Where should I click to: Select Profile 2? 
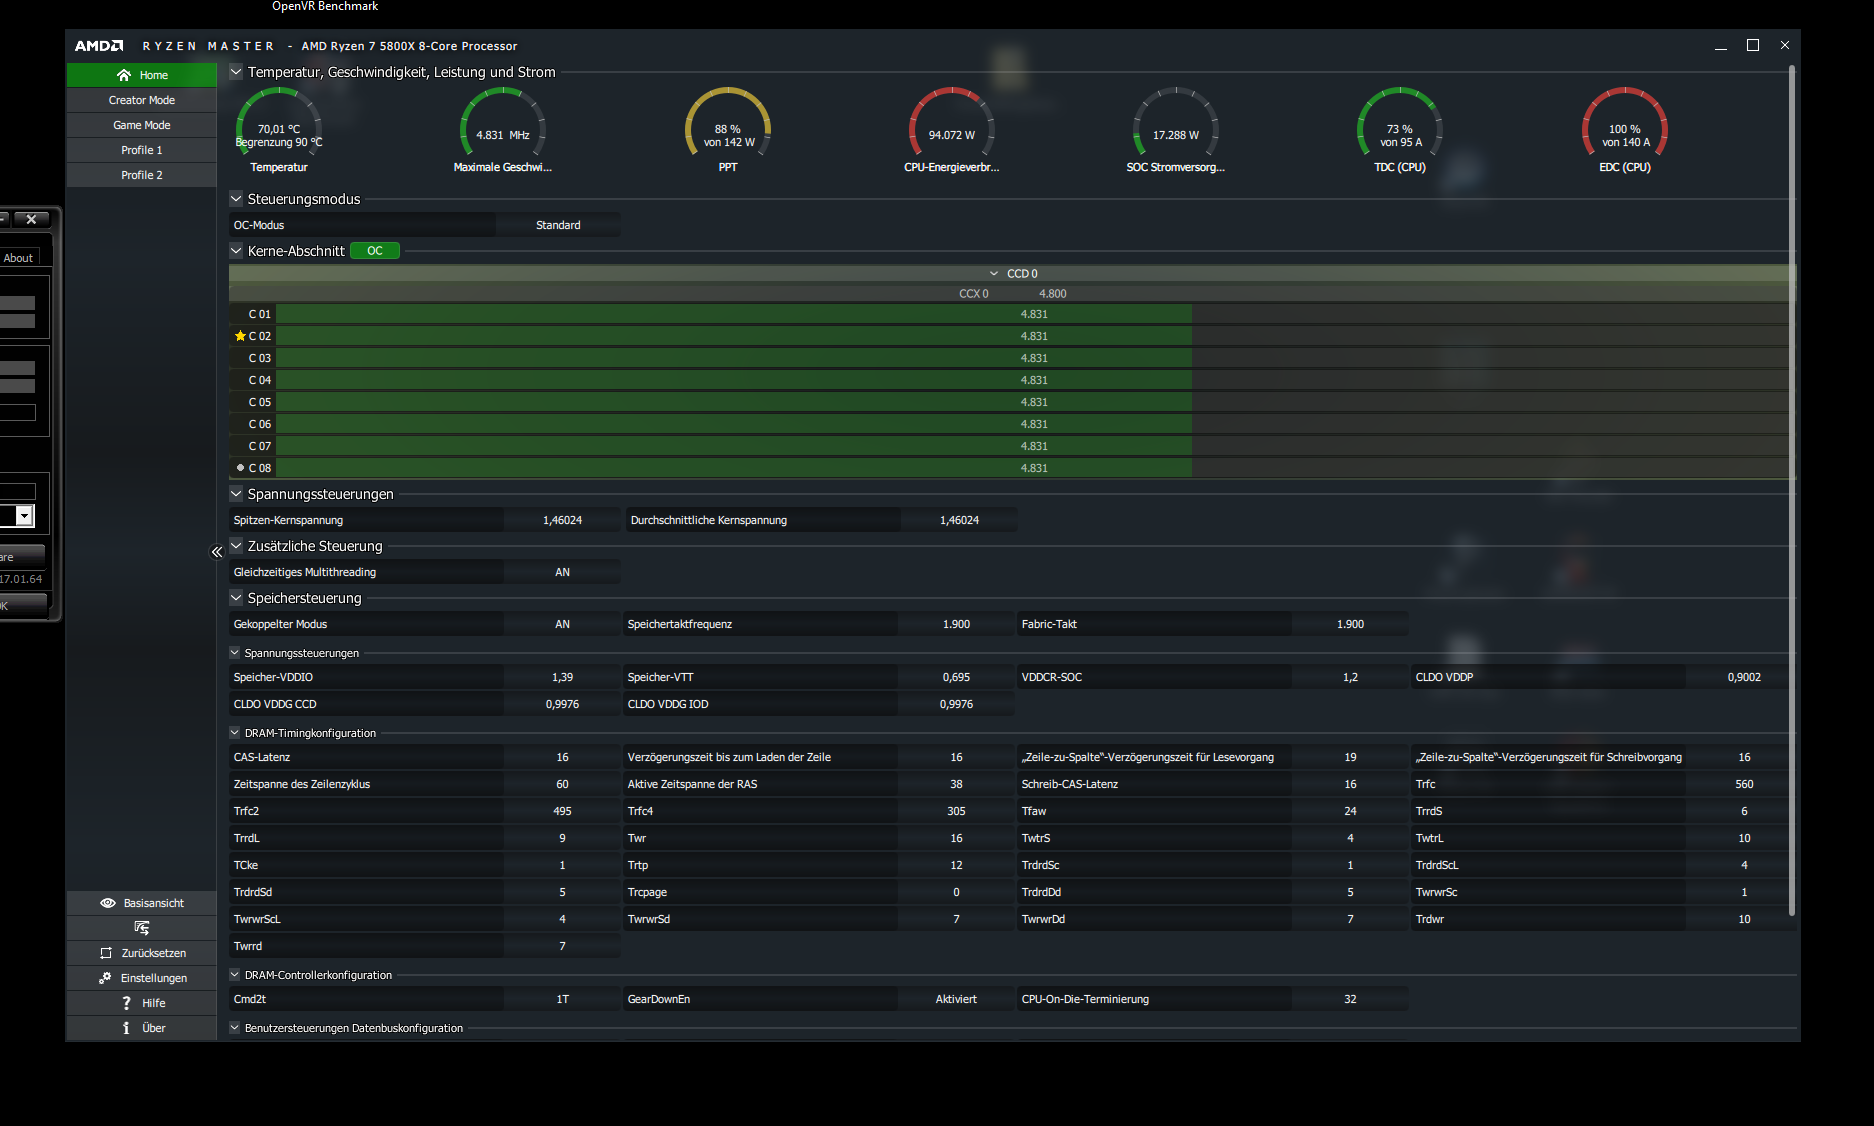pyautogui.click(x=142, y=175)
